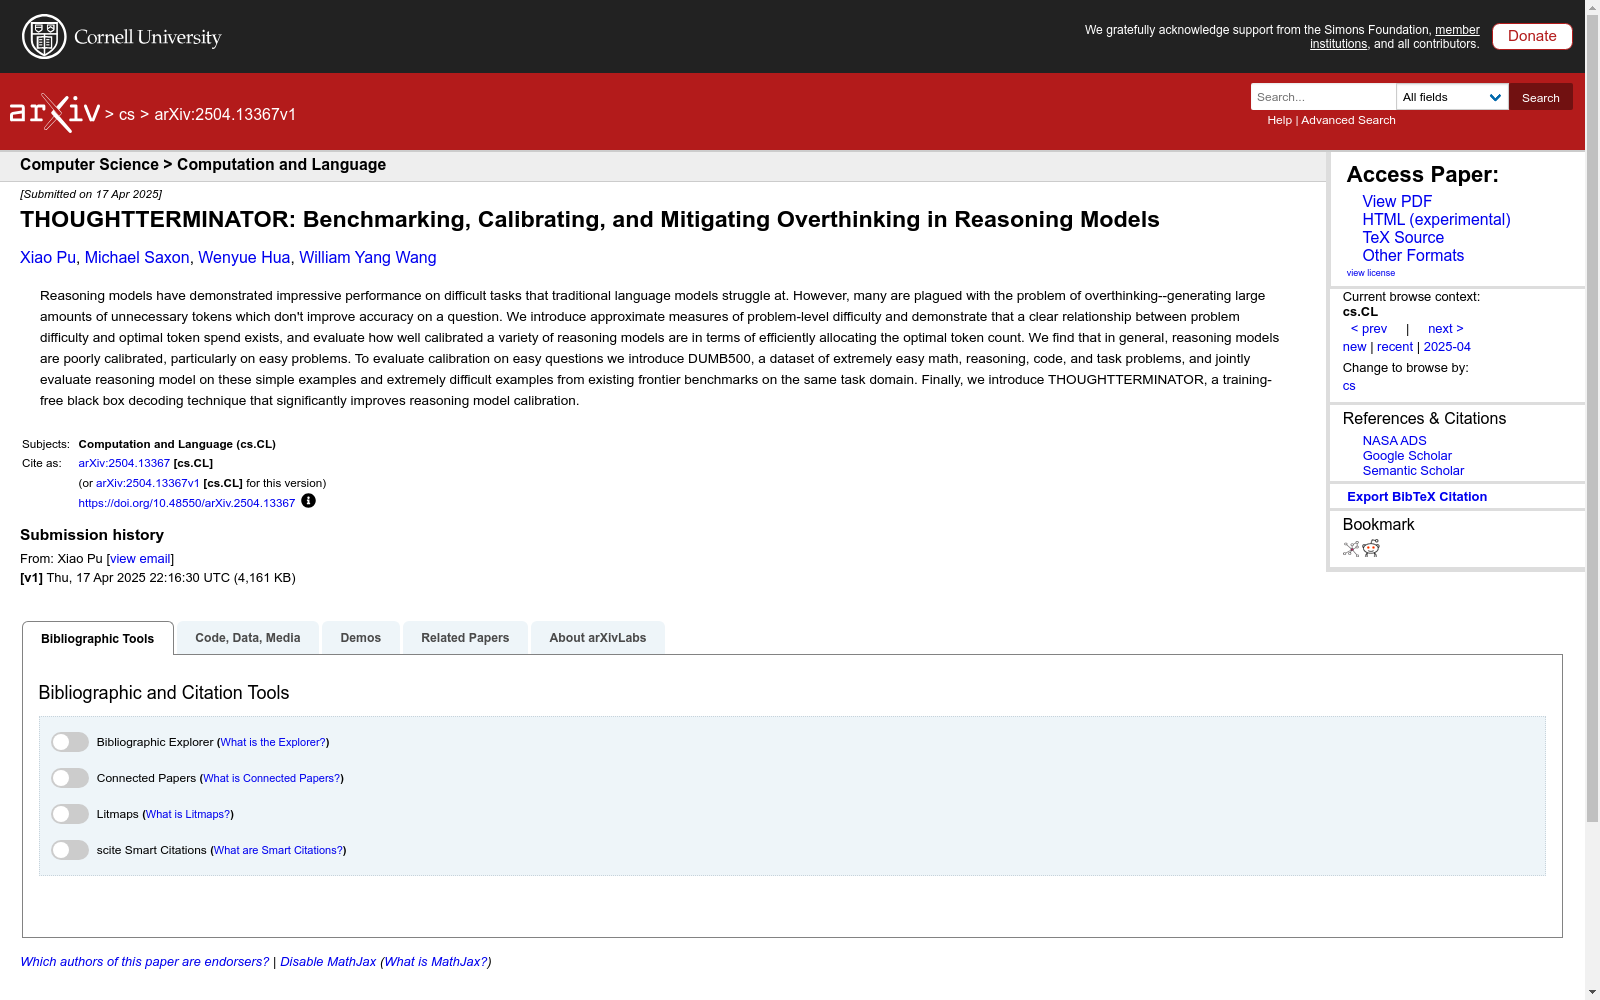Viewport: 1600px width, 1000px height.
Task: Click author Michael Saxon
Action: point(137,258)
